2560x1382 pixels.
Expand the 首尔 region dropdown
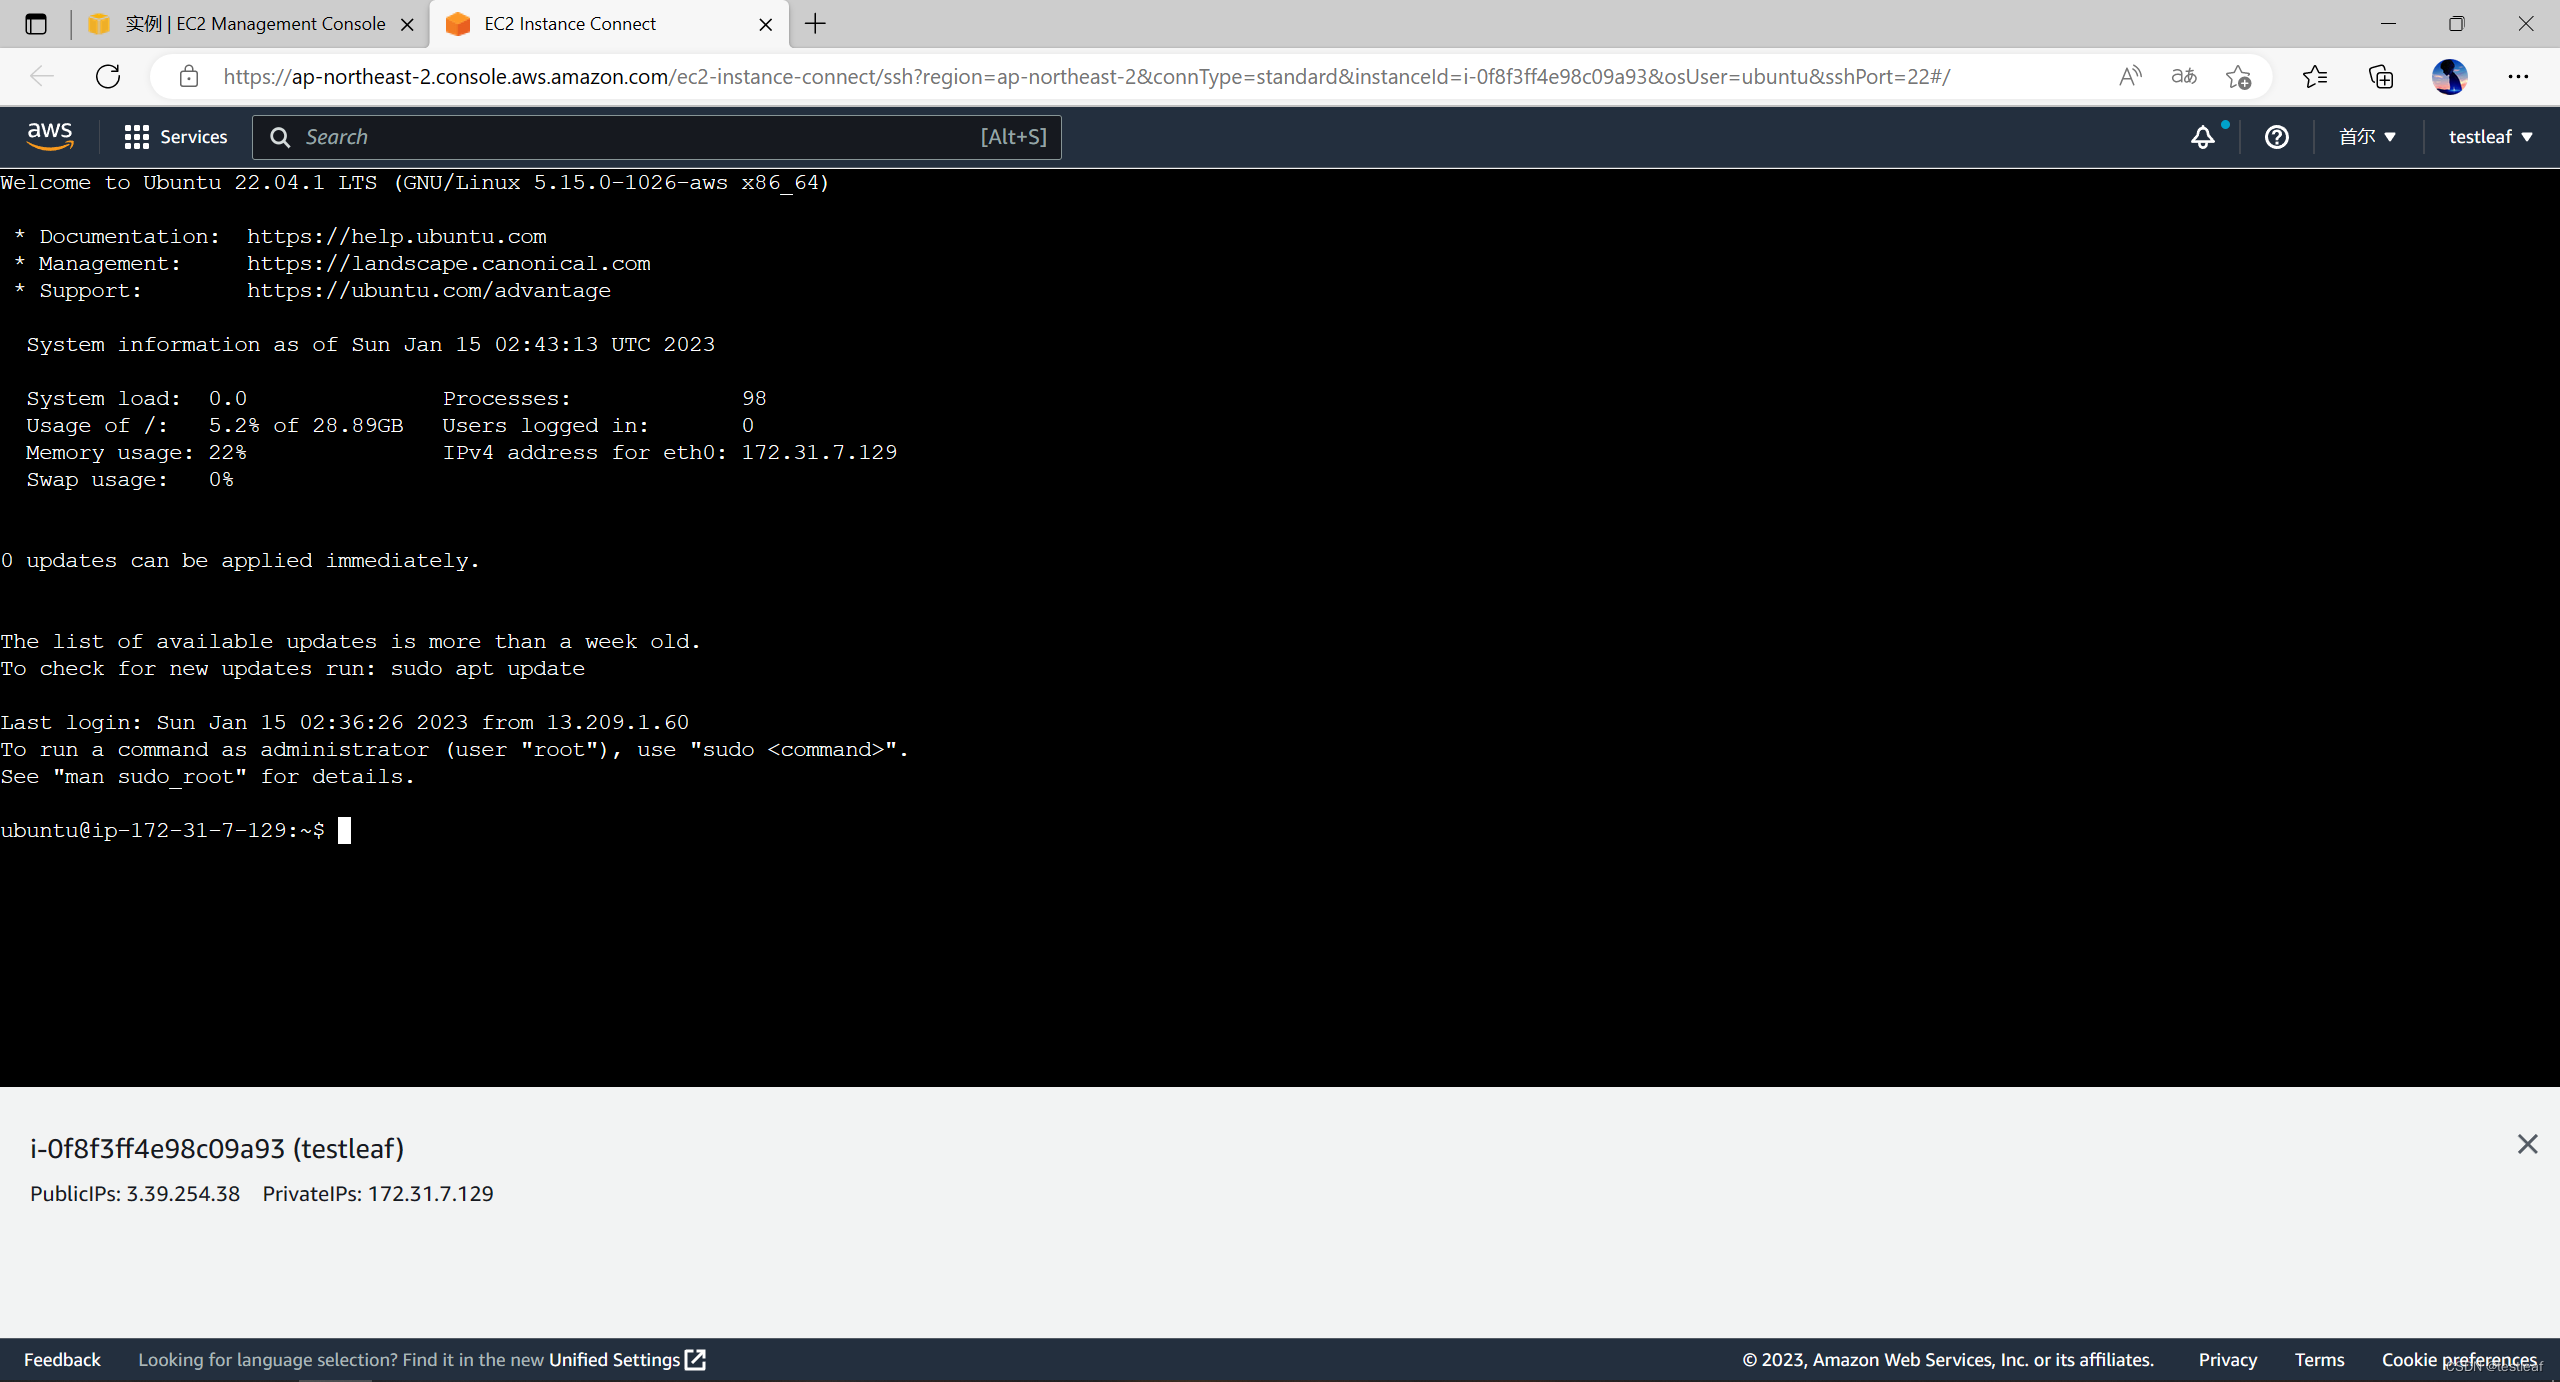(2368, 137)
